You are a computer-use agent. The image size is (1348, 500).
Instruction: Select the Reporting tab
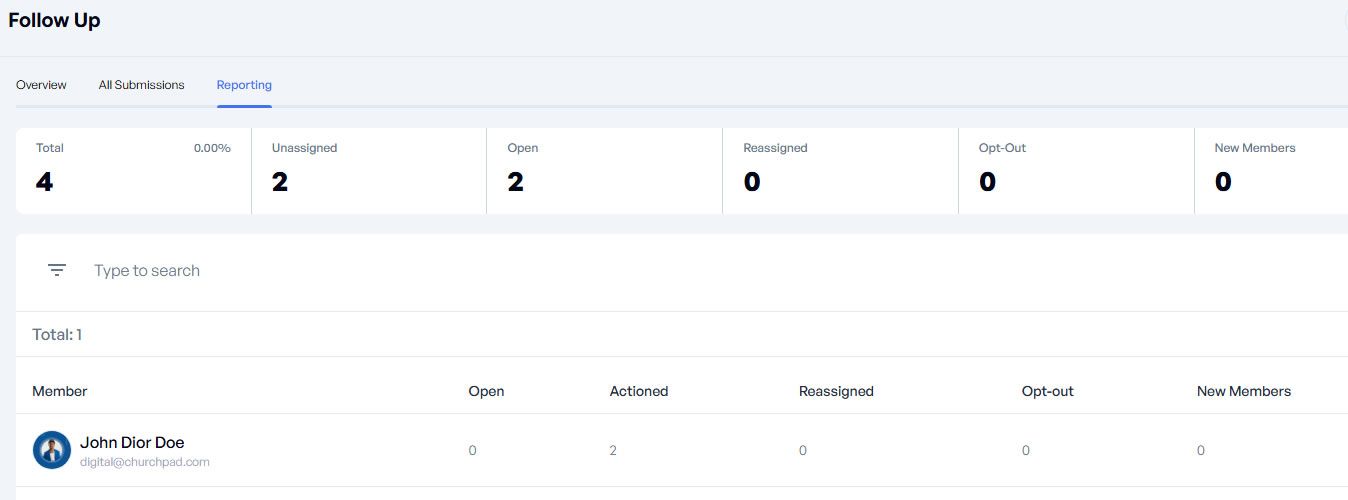tap(244, 85)
